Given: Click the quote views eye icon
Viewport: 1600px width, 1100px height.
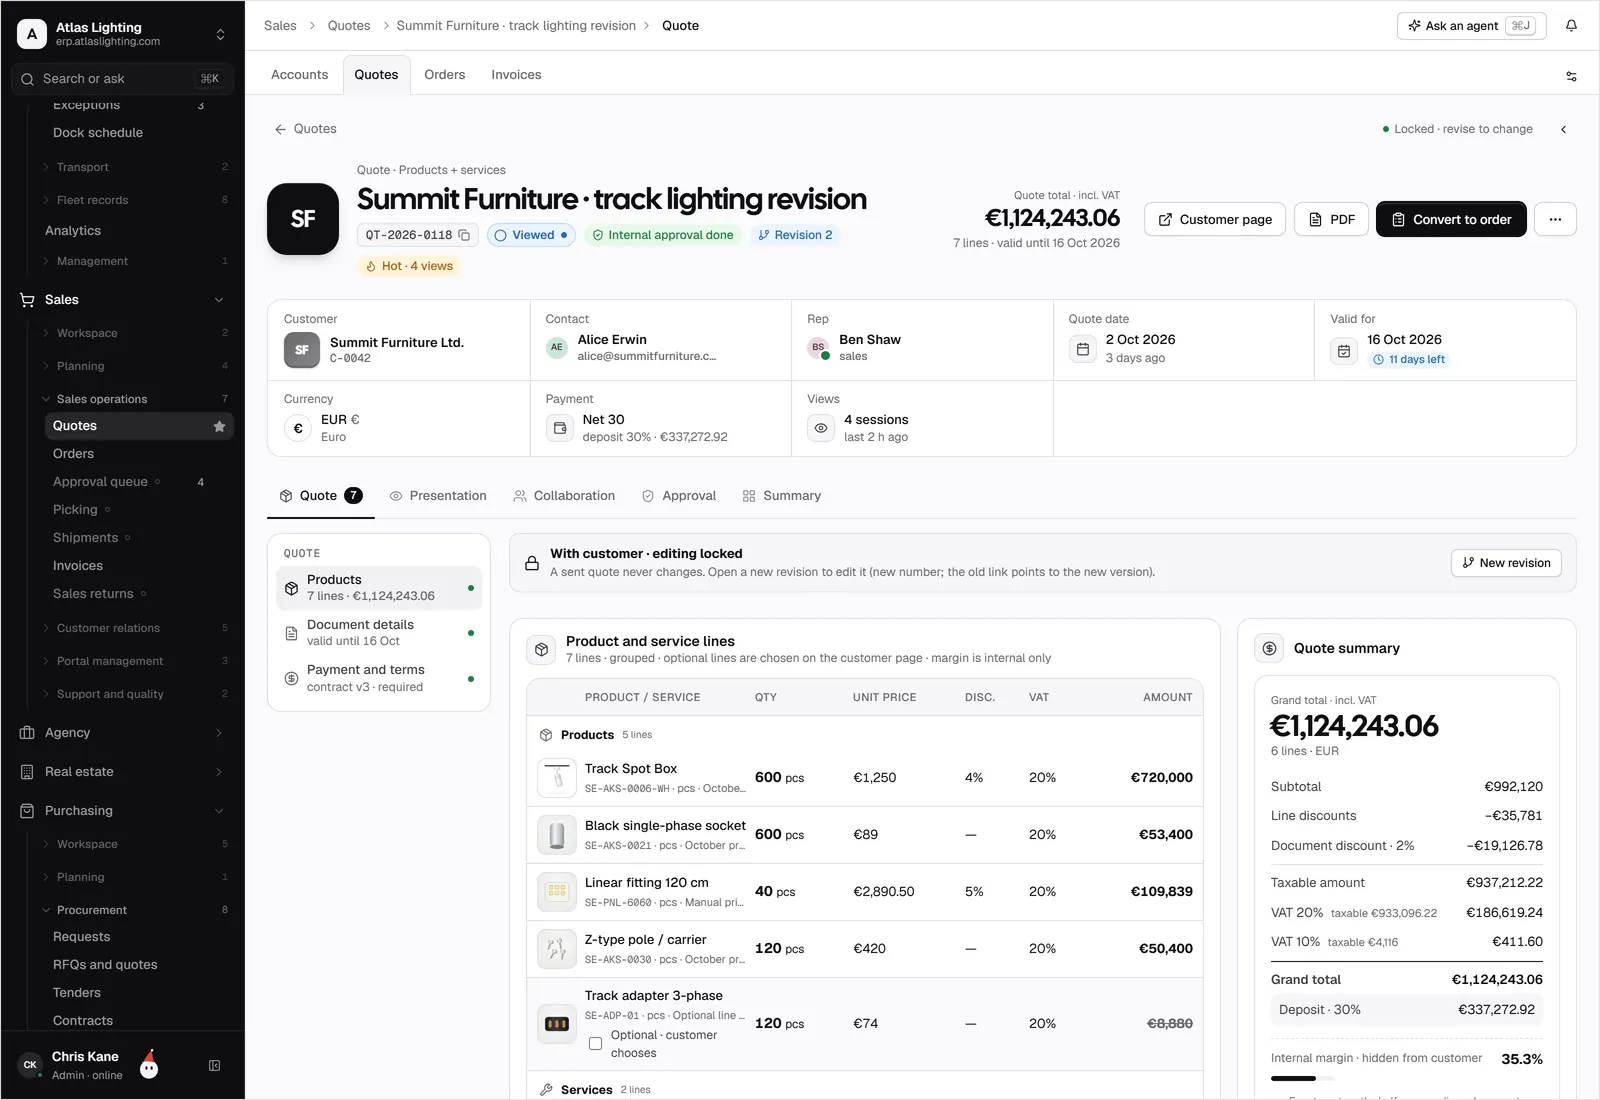Looking at the screenshot, I should [821, 428].
